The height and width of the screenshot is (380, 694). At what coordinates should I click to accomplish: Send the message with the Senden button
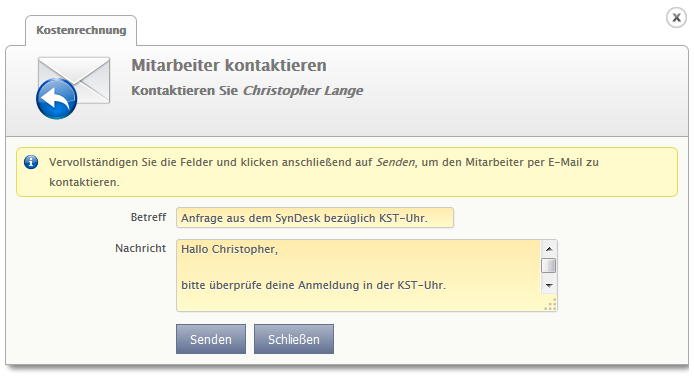coord(211,339)
